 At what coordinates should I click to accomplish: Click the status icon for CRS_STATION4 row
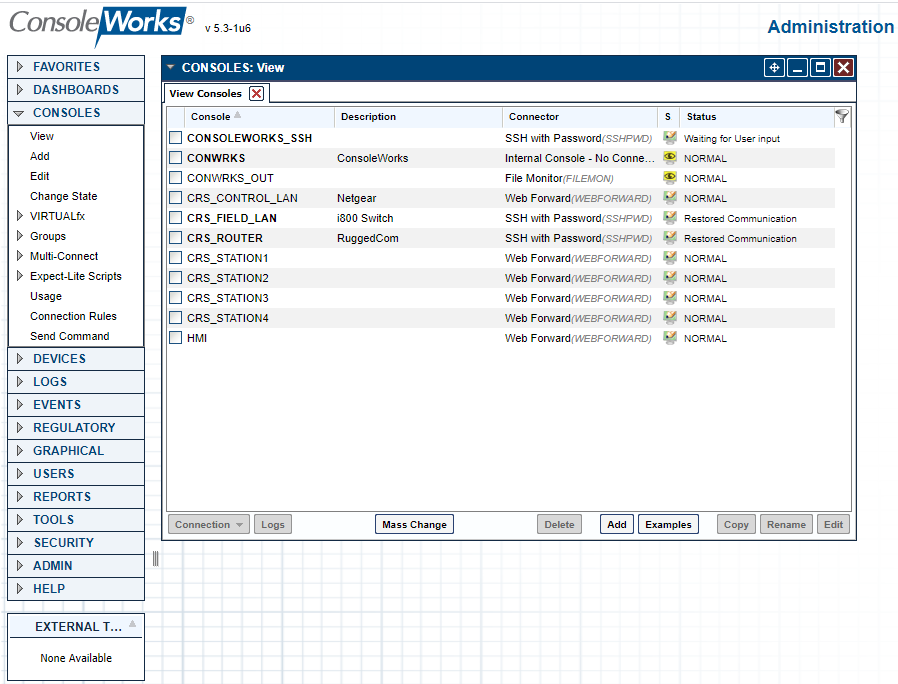coord(669,318)
